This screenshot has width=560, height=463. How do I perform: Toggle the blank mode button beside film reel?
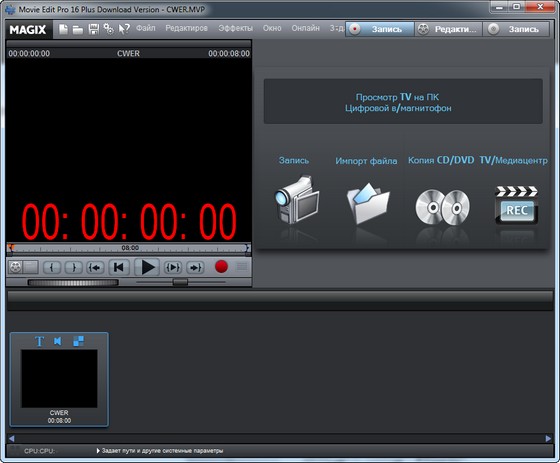31,267
